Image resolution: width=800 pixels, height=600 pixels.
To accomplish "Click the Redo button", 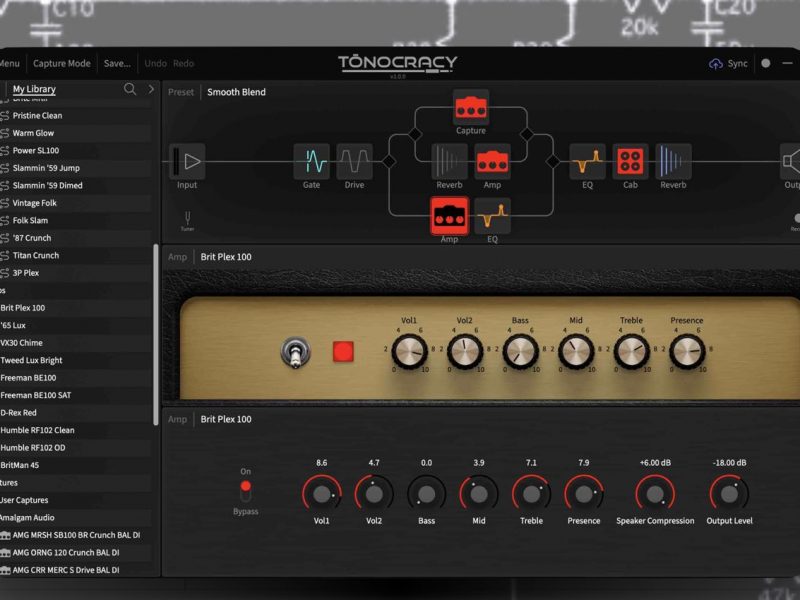I will [x=184, y=63].
